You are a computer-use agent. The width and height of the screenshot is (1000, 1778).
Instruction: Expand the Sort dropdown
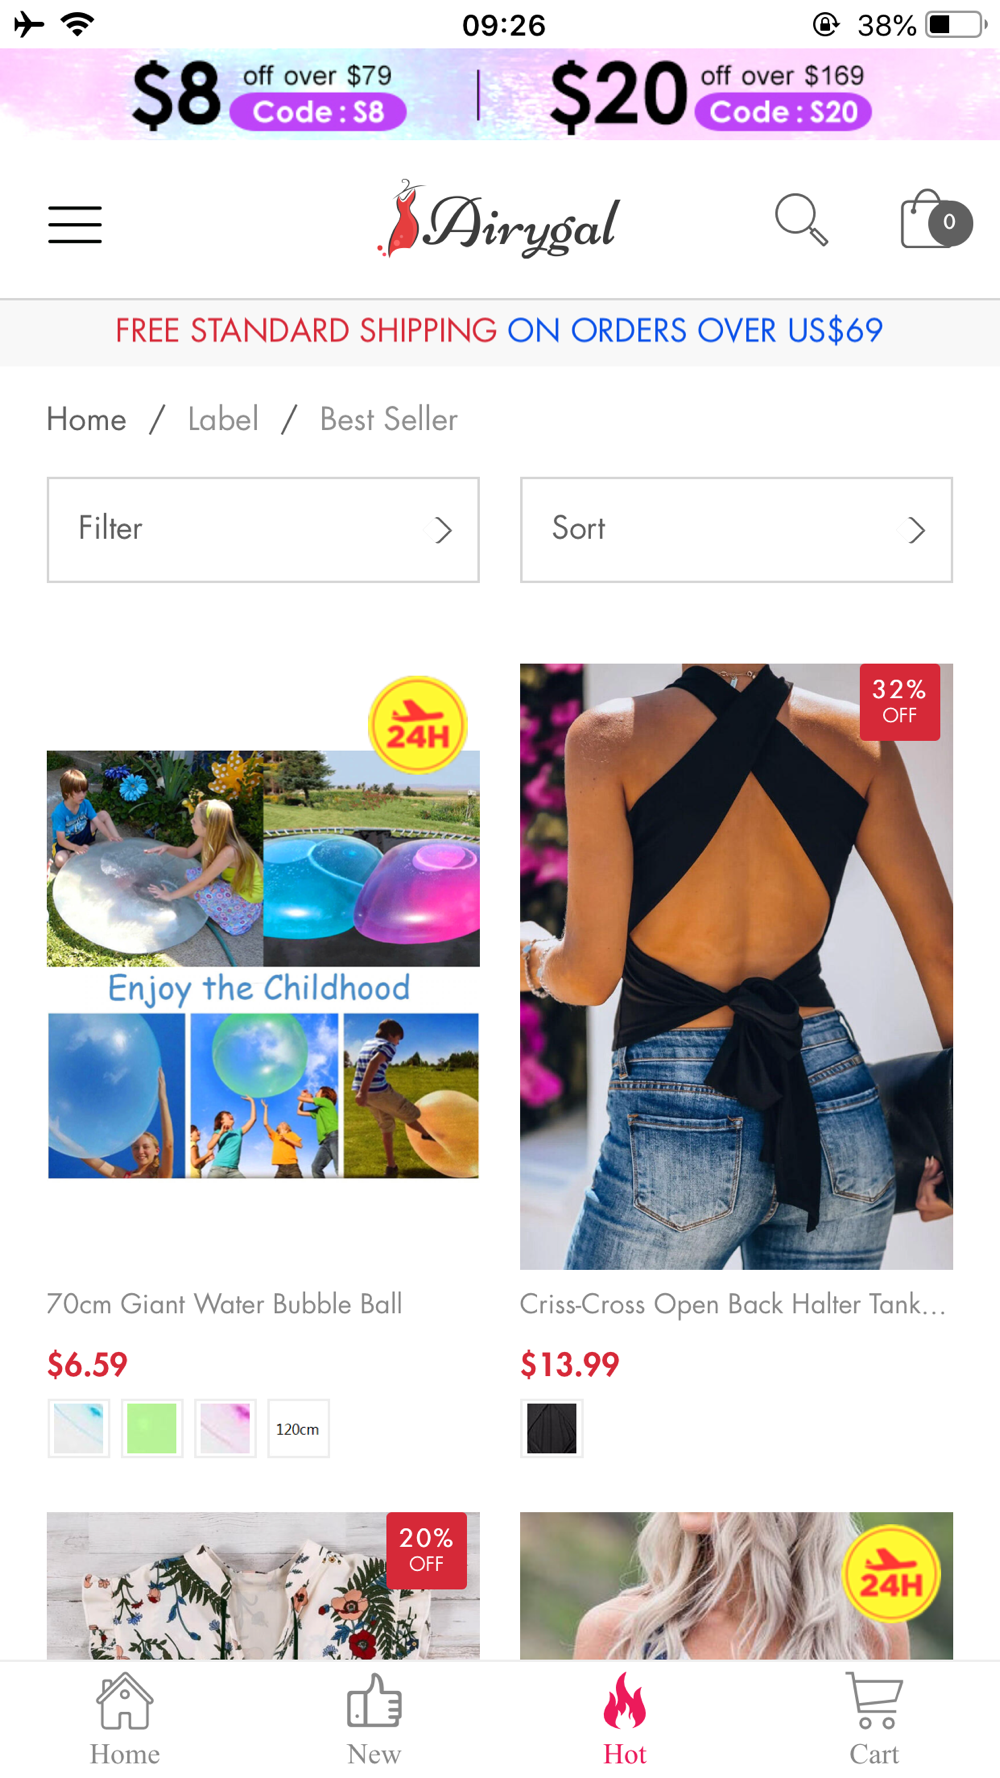pyautogui.click(x=736, y=529)
